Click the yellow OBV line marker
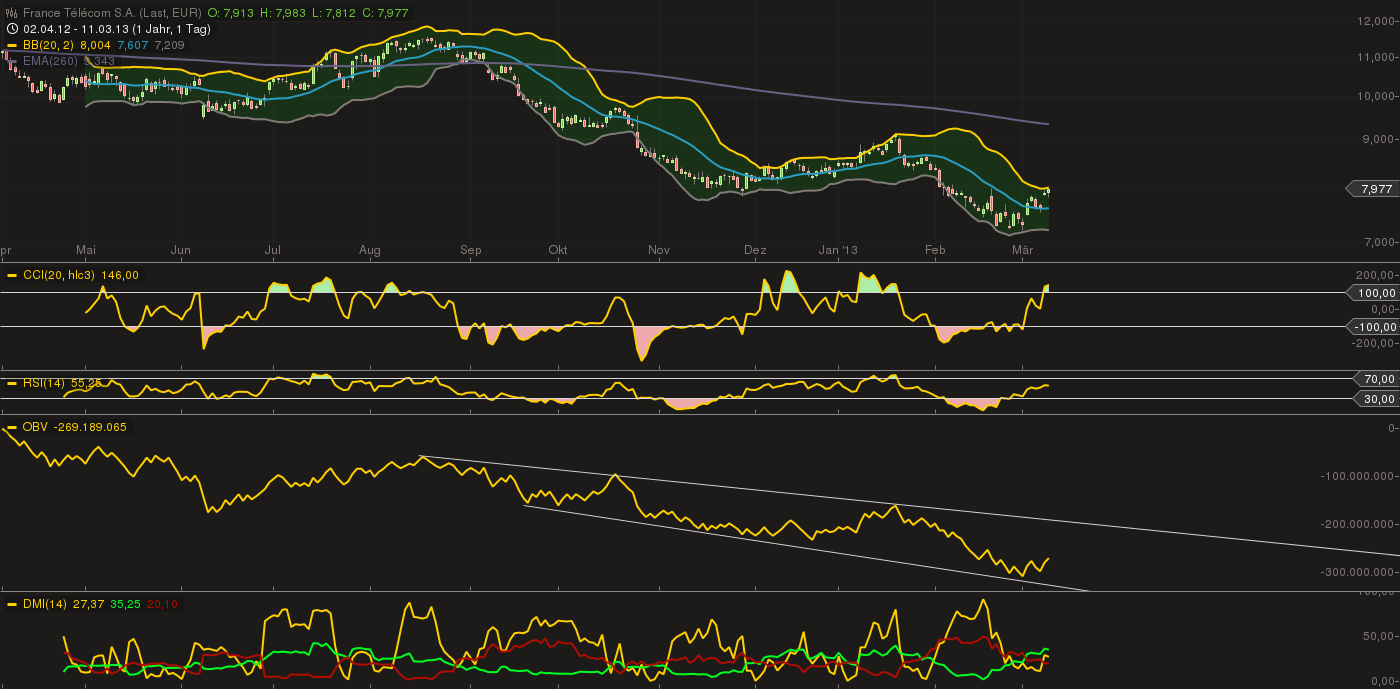The image size is (1400, 689). [12, 427]
